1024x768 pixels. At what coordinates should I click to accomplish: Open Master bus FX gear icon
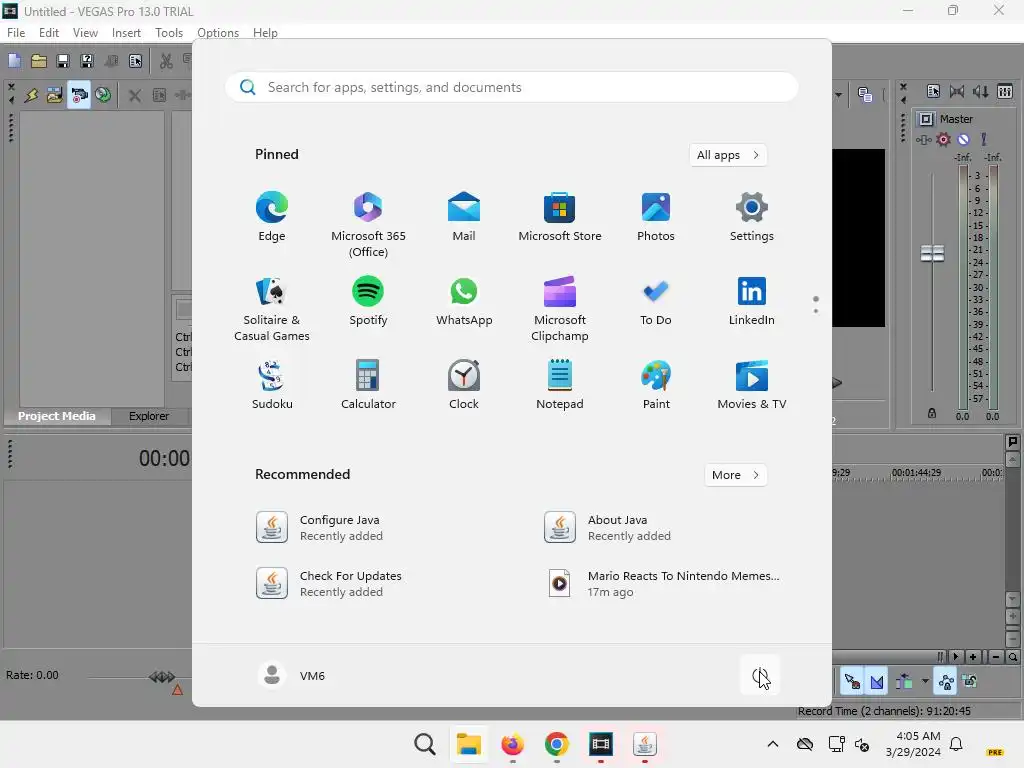click(943, 139)
